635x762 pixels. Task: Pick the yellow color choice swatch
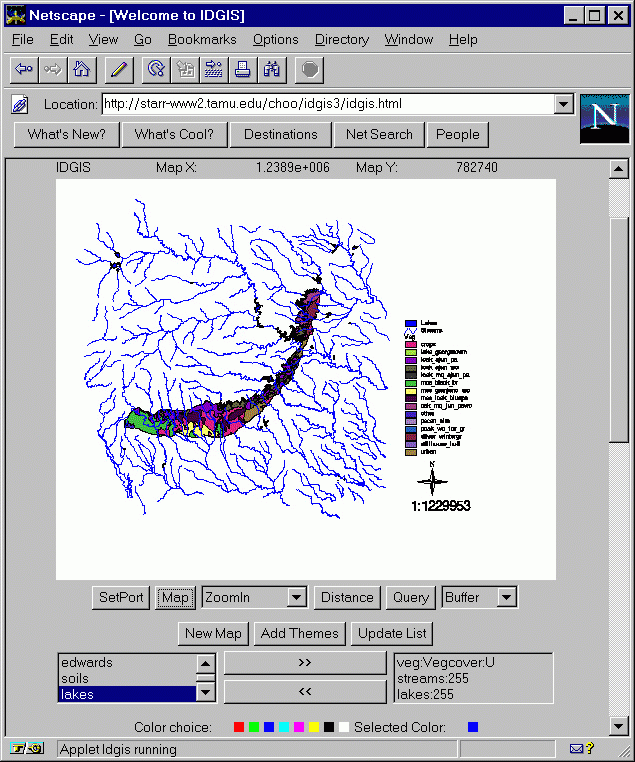(x=314, y=727)
